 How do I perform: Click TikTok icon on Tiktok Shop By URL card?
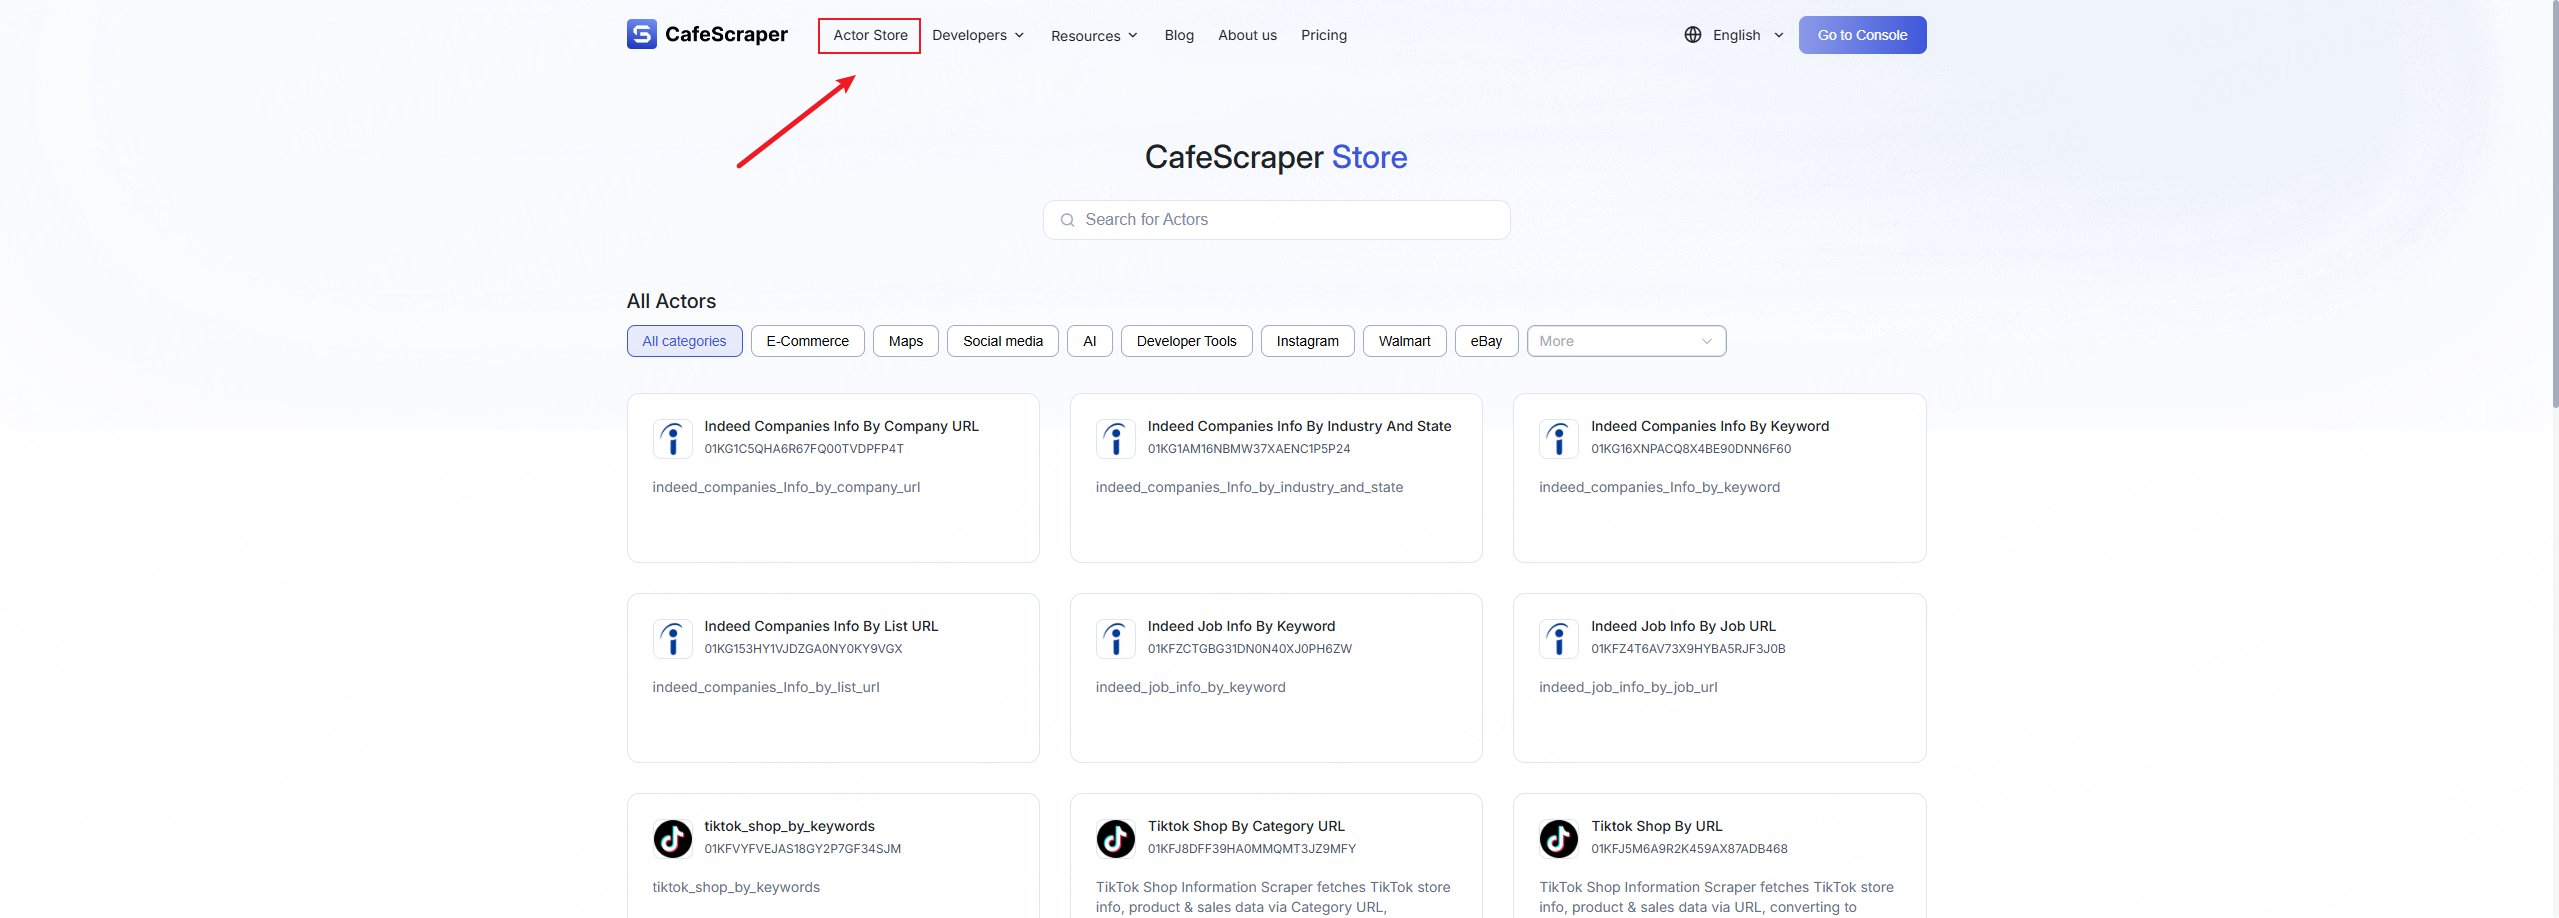(1559, 838)
